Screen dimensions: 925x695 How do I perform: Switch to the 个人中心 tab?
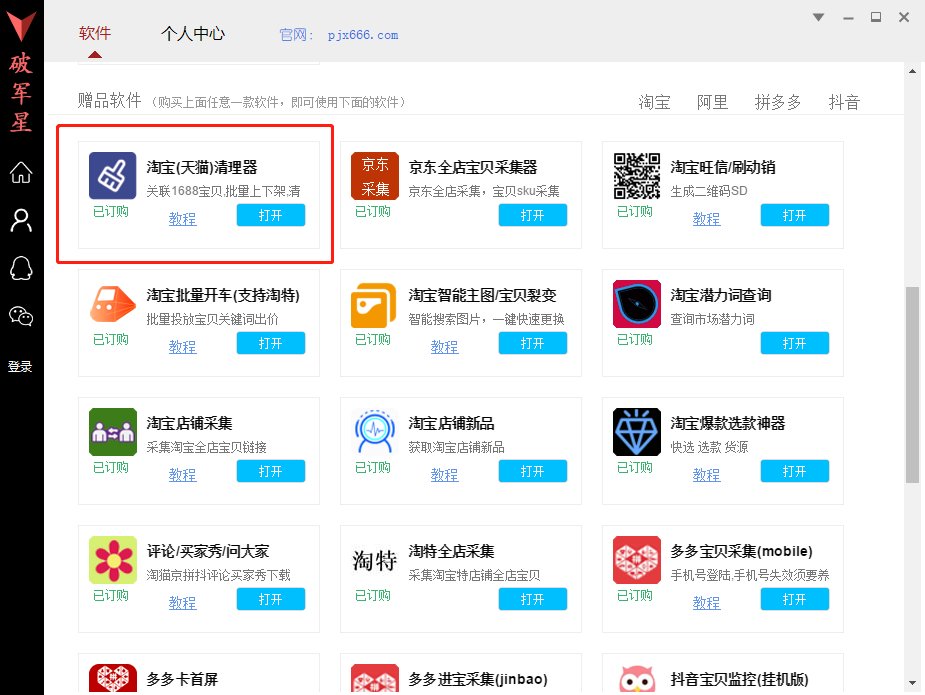tap(193, 33)
